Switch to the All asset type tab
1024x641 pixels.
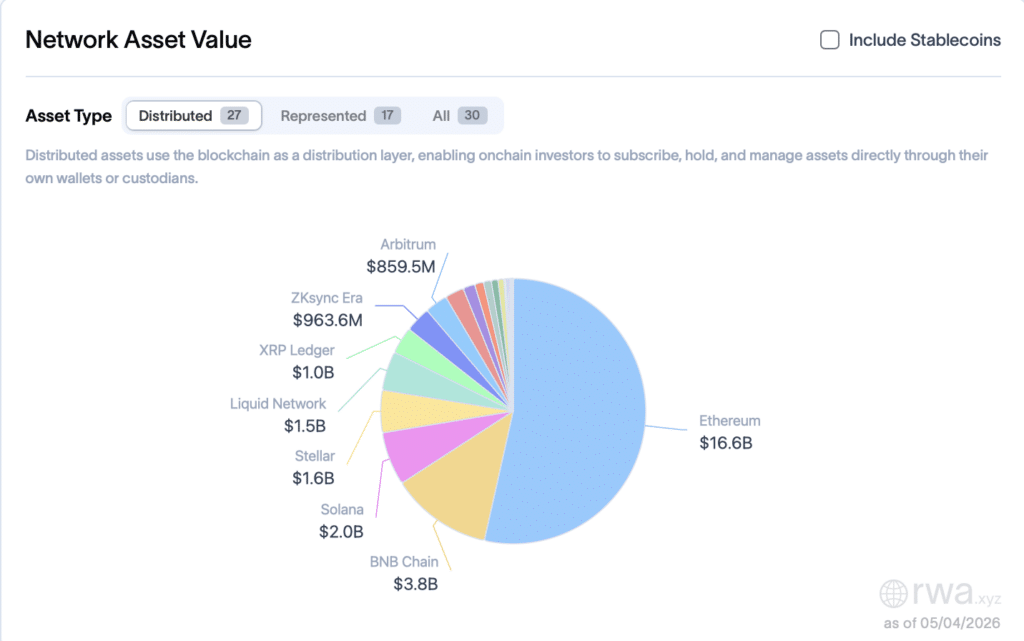(460, 116)
